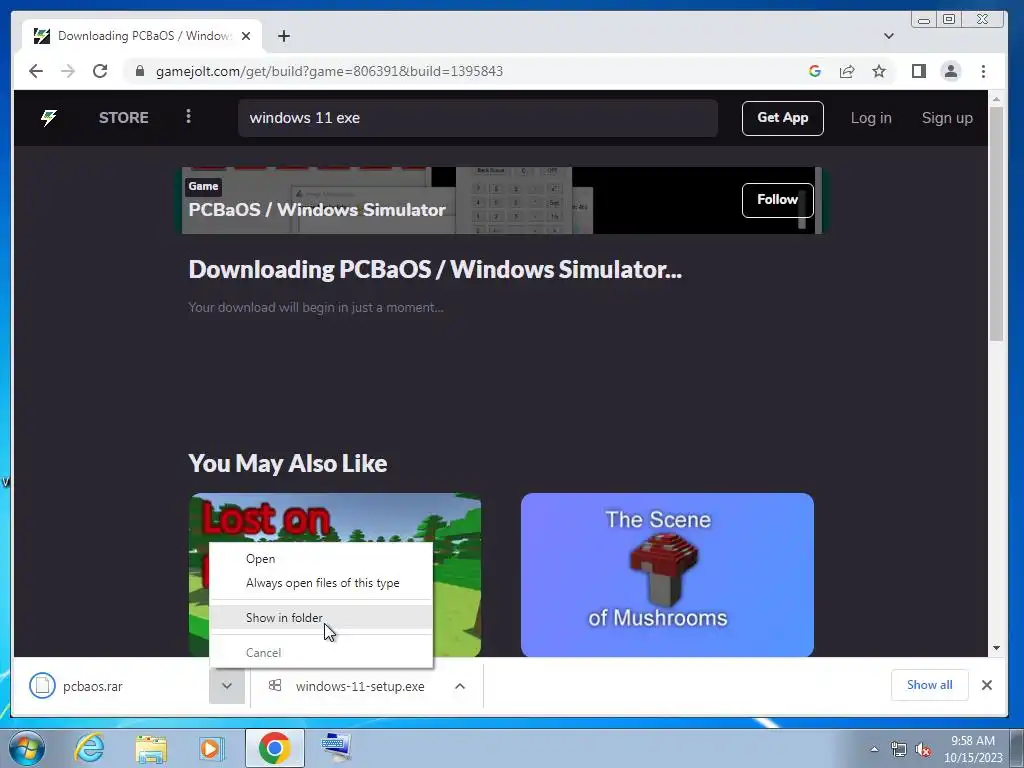
Task: Open the STORE page
Action: 123,118
